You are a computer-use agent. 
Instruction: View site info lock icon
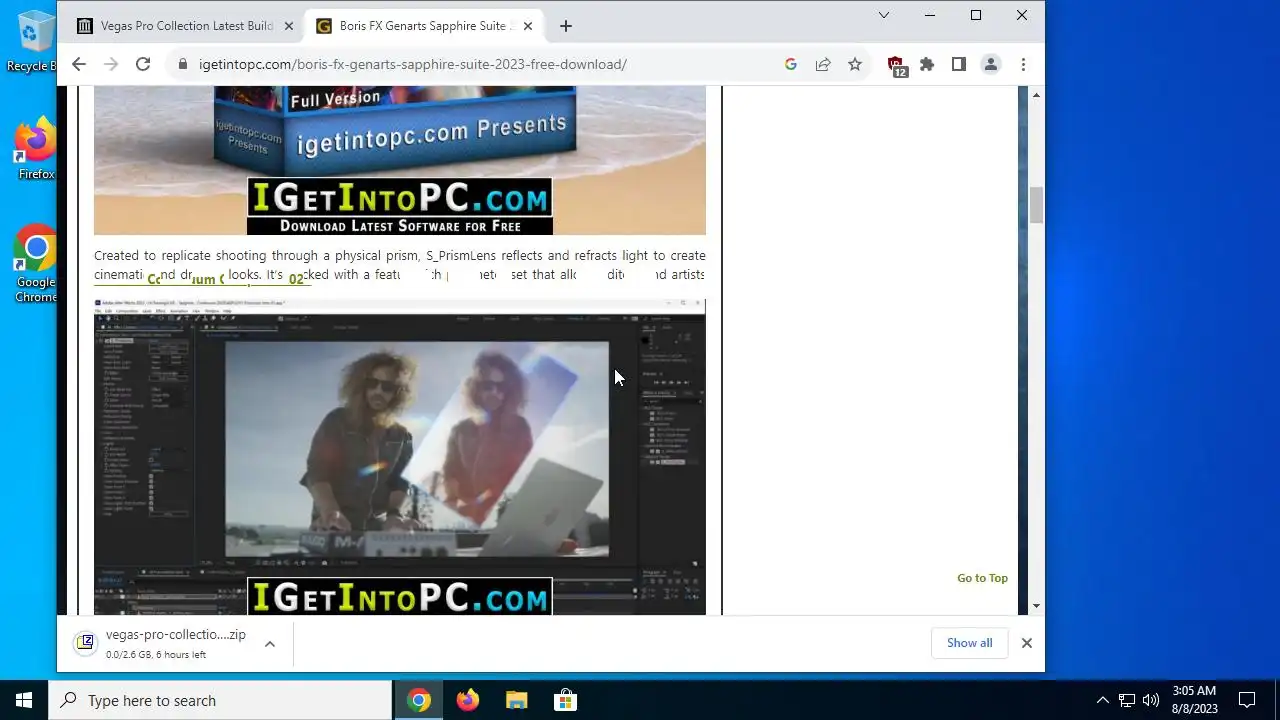pos(183,64)
